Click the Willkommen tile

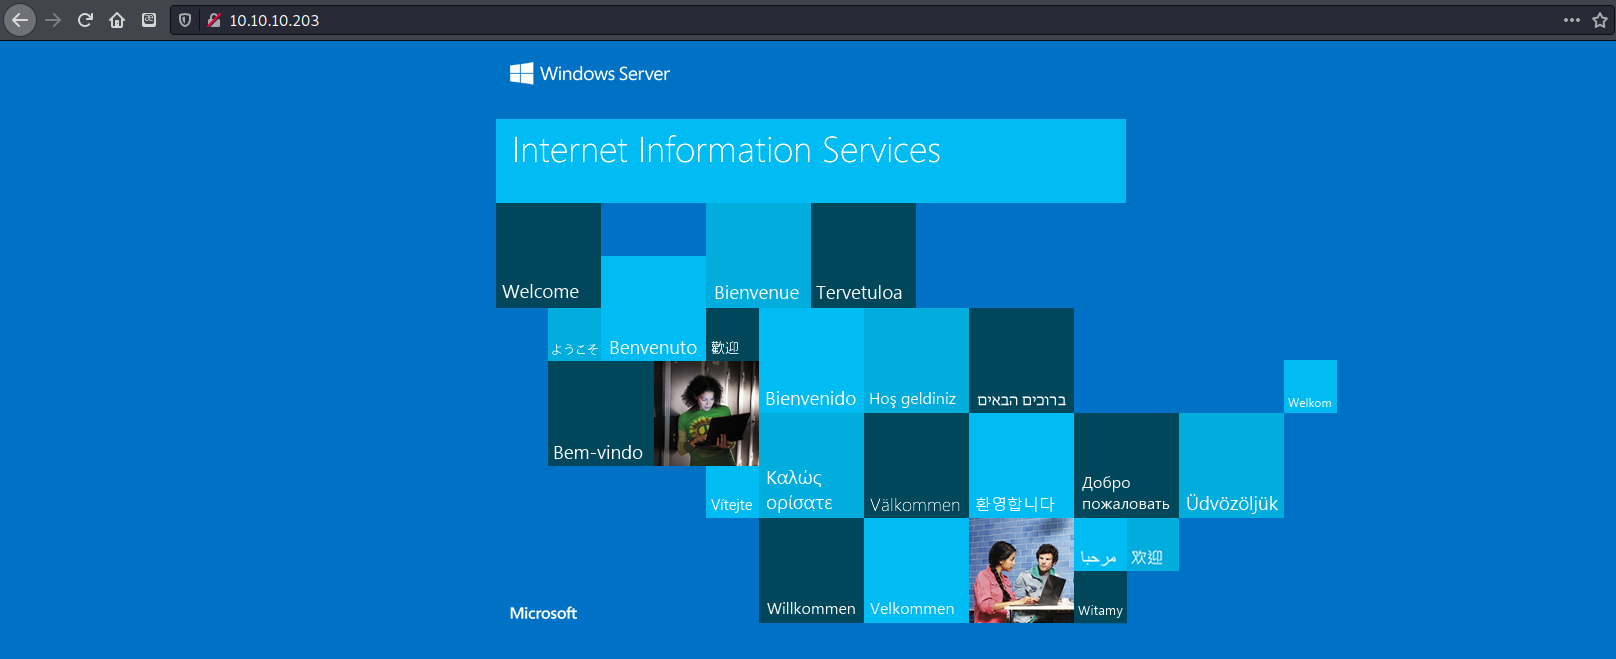(811, 570)
